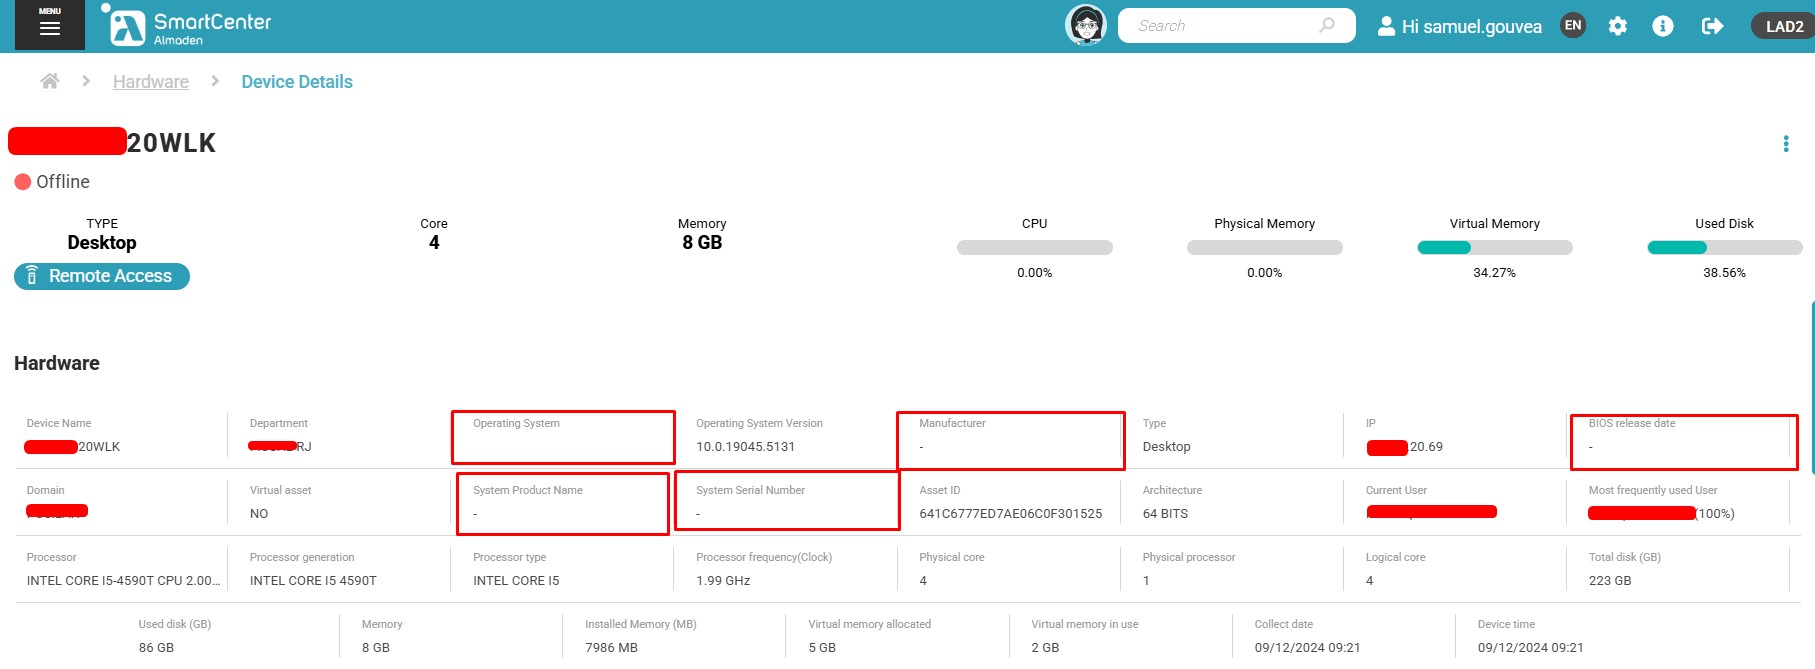
Task: Click the Used Disk progress bar
Action: point(1724,248)
